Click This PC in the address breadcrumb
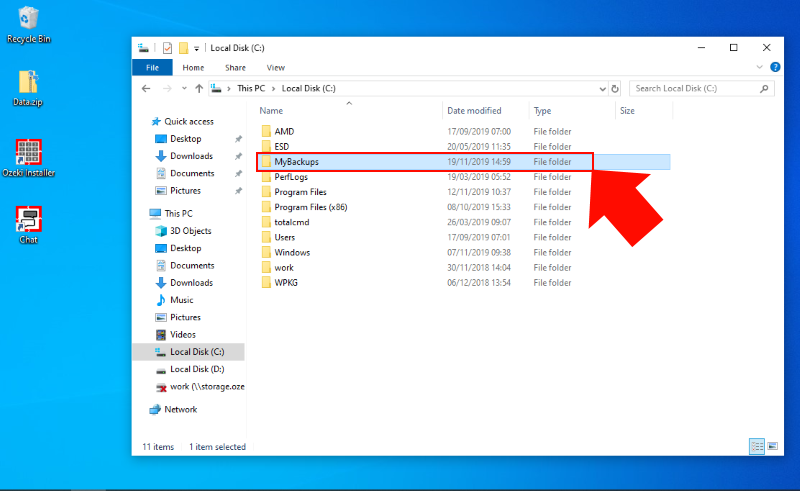Screen dimensions: 800x491 point(251,88)
